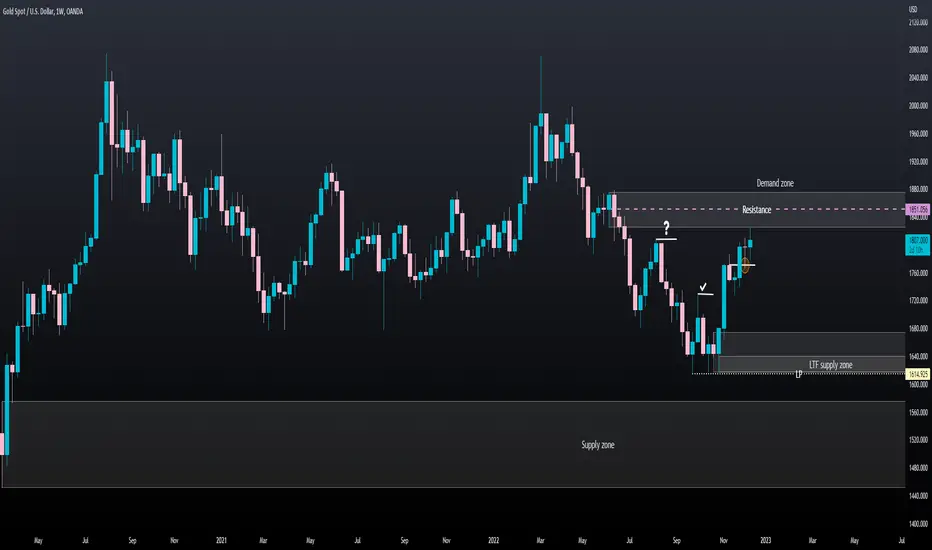This screenshot has height=550, width=932.
Task: Click the Nov label just before 2022
Action: [446, 540]
